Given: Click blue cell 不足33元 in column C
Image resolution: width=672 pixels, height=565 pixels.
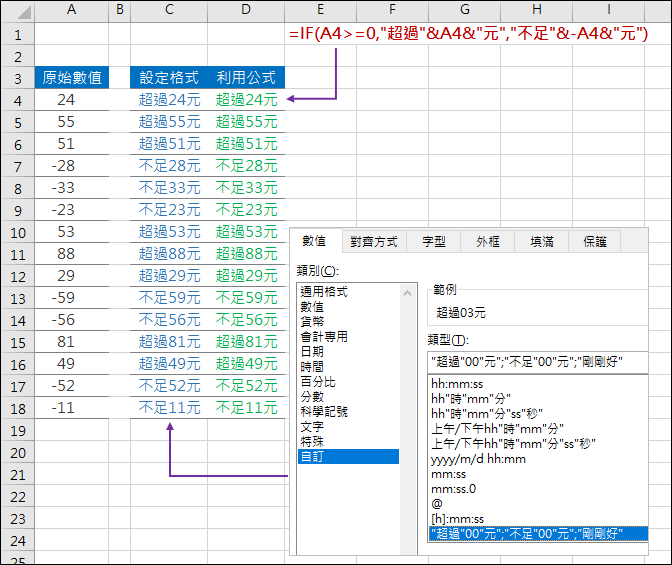Looking at the screenshot, I should 169,188.
